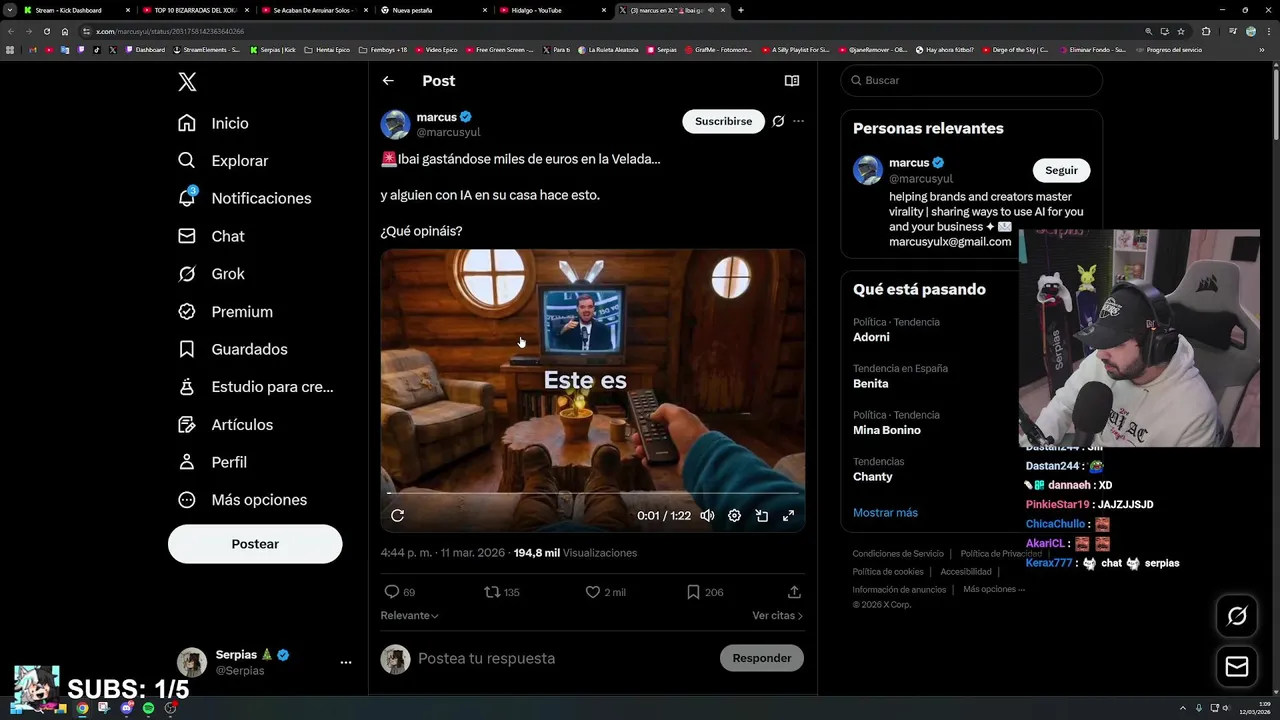Open marcus profile avatar in post
The width and height of the screenshot is (1280, 720).
(395, 124)
